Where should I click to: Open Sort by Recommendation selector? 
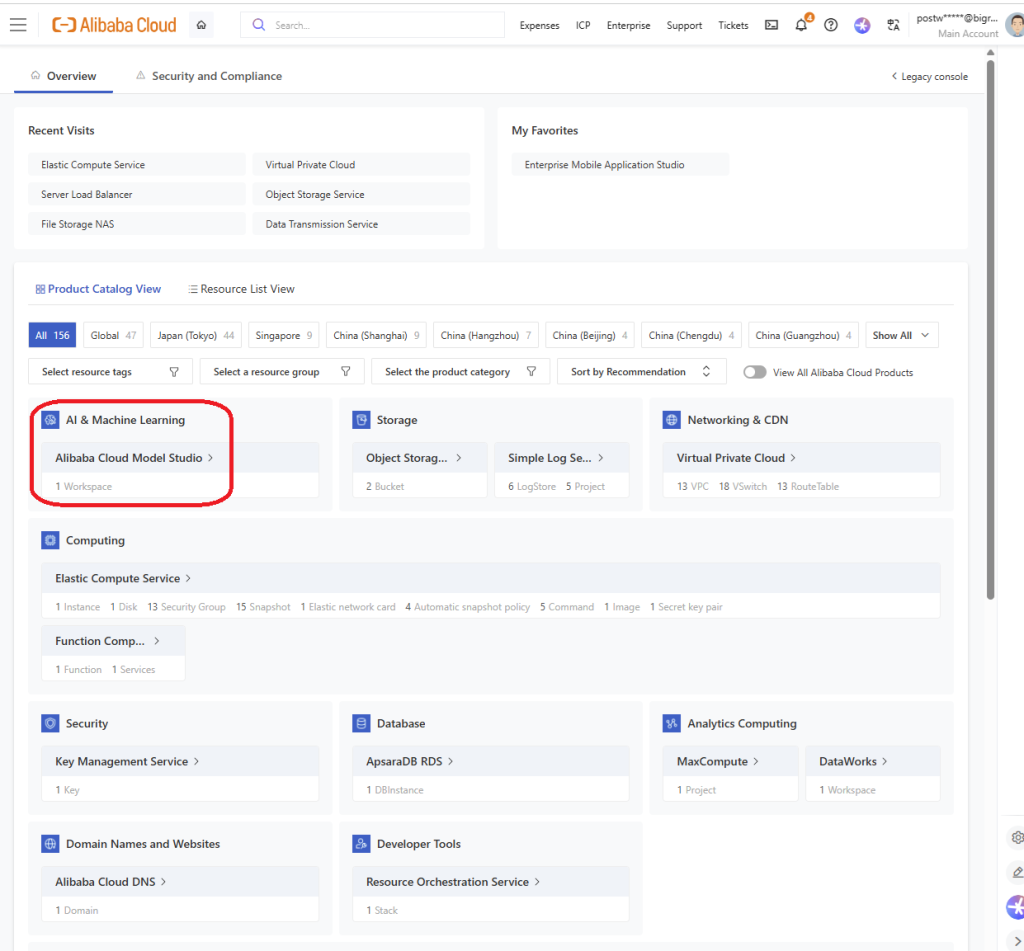[641, 372]
